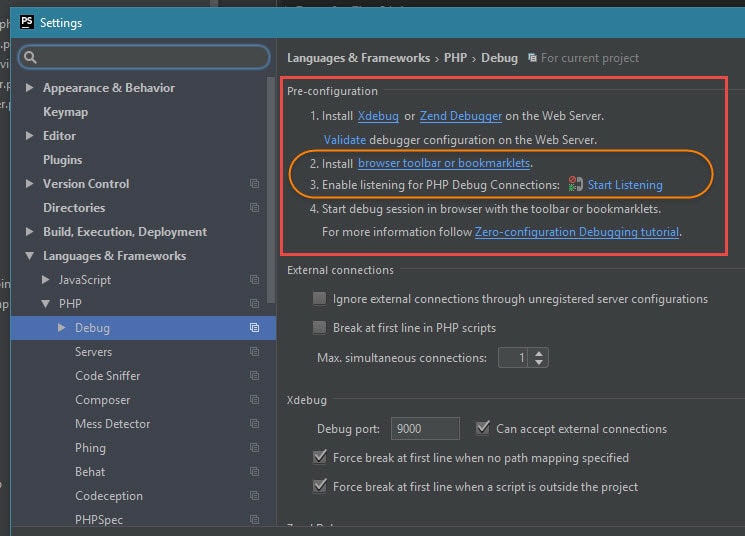The image size is (745, 536).
Task: Select Code Sniffer settings
Action: (108, 376)
